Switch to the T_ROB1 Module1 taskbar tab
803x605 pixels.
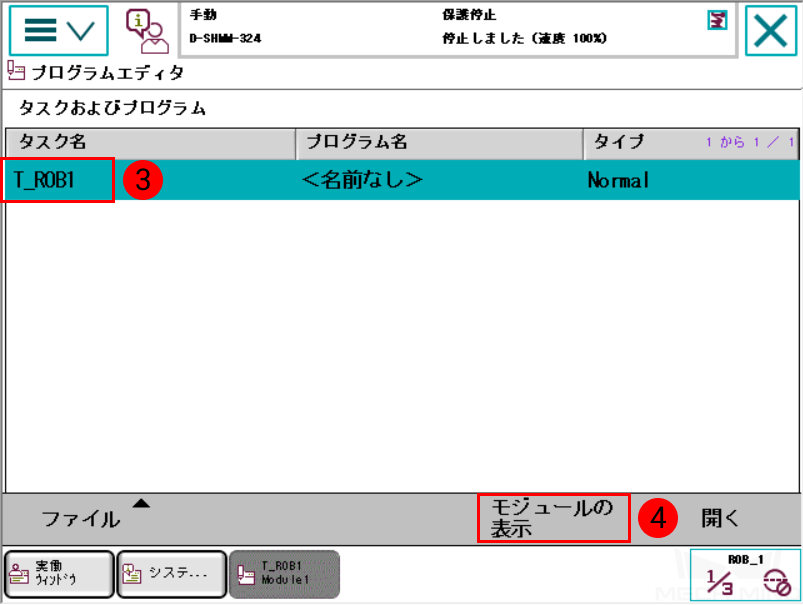pos(284,574)
